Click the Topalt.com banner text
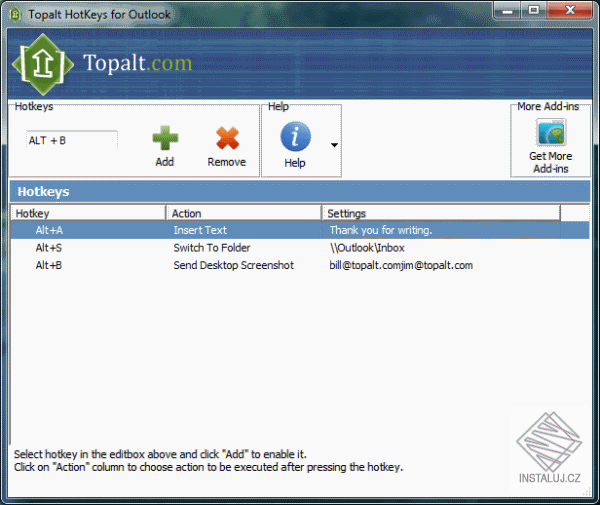Screen dimensions: 600x505 pos(137,63)
